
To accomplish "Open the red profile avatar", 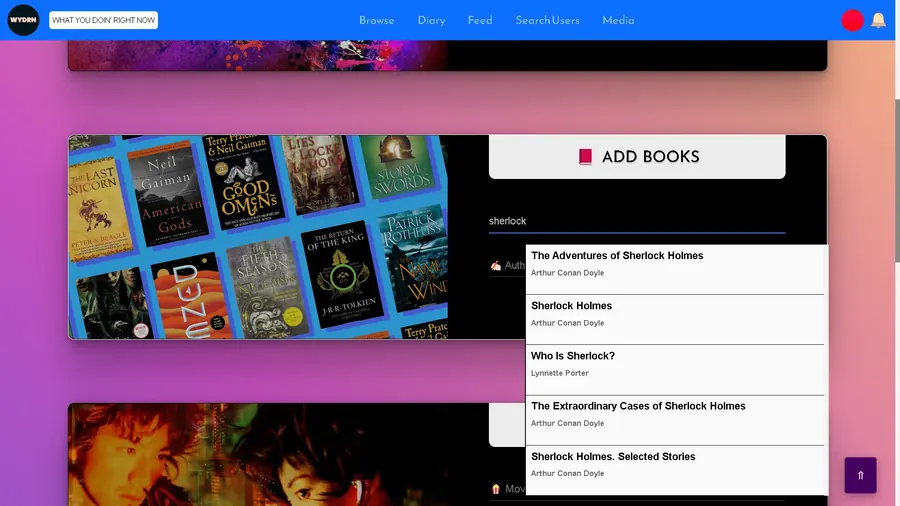I will coord(852,21).
